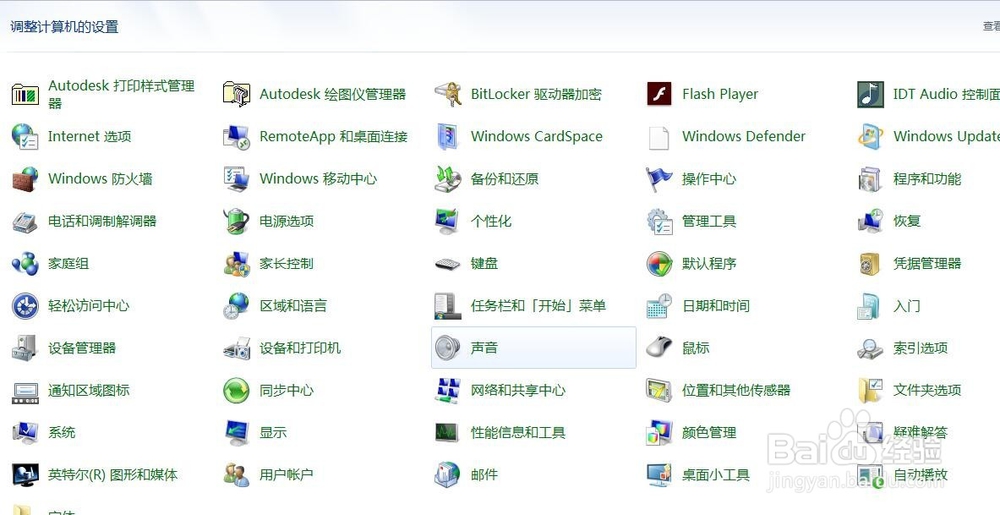Open the 邮件 mail icon

pyautogui.click(x=448, y=475)
